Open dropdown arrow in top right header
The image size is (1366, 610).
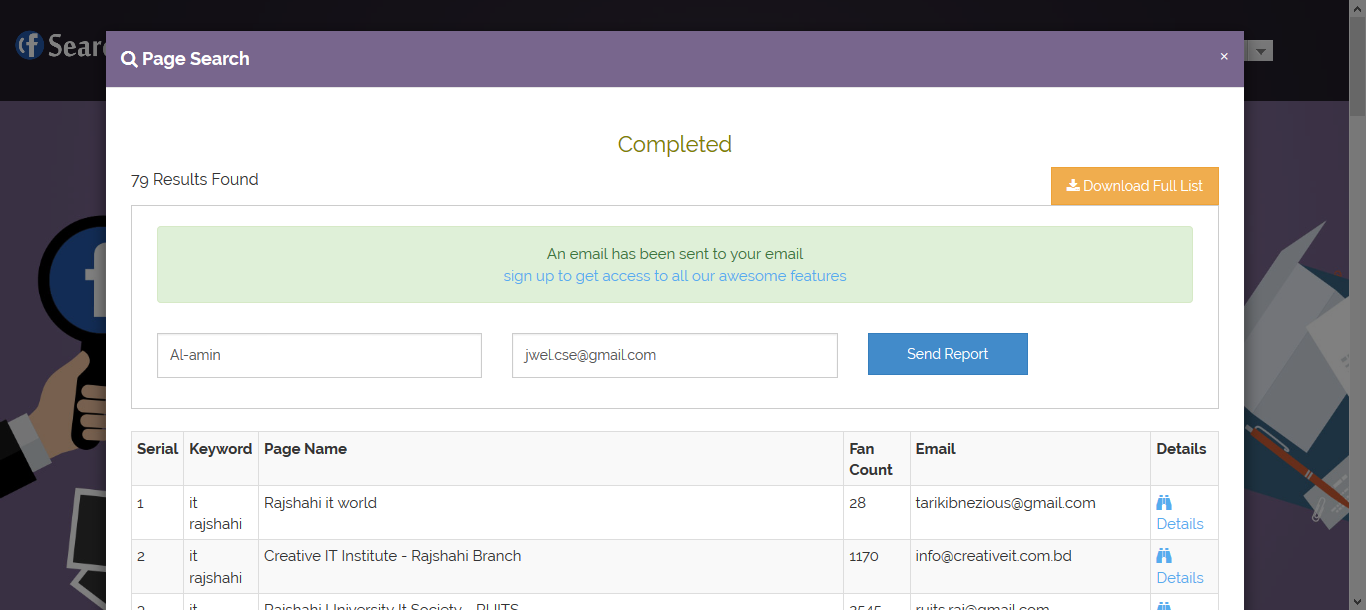point(1262,50)
